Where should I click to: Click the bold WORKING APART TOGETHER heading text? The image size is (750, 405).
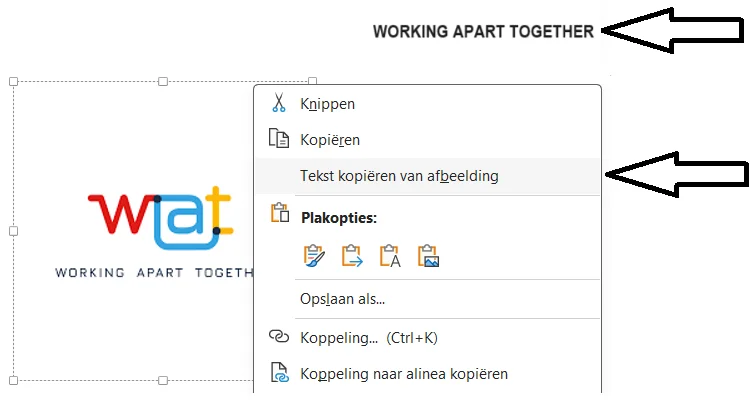pyautogui.click(x=483, y=32)
